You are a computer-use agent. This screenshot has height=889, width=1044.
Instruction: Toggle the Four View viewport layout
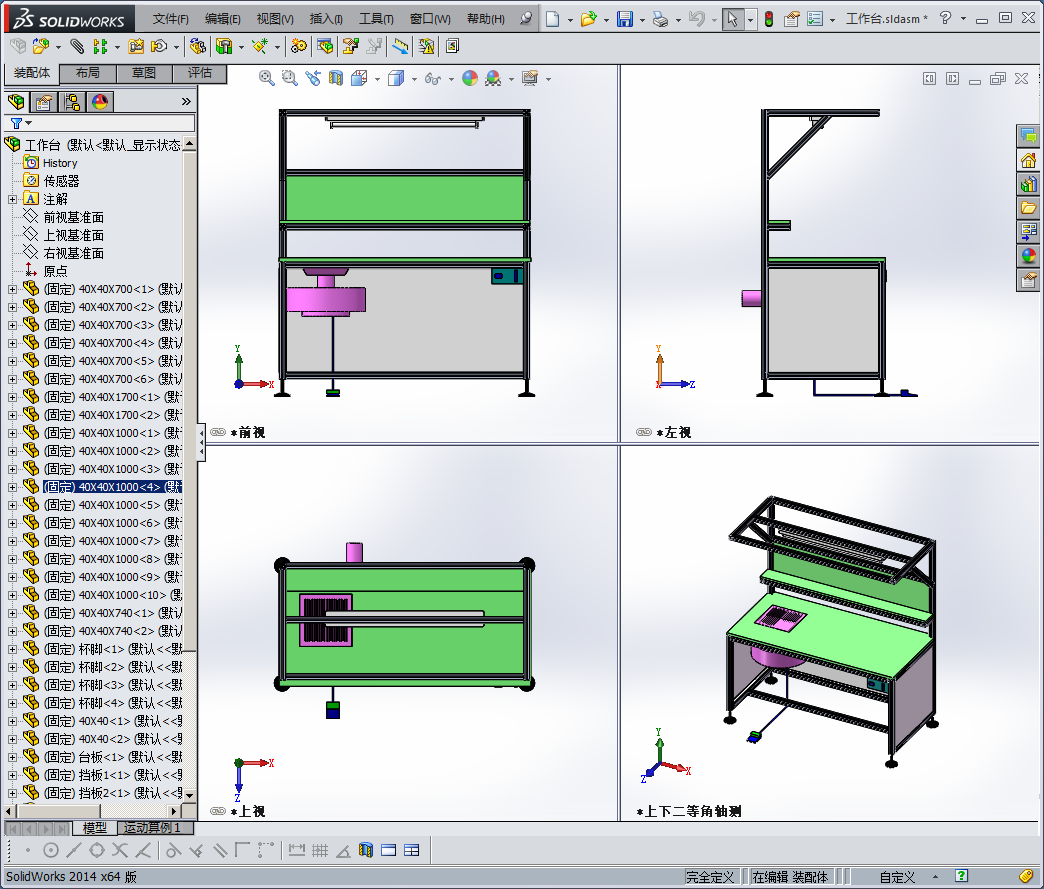coord(411,850)
